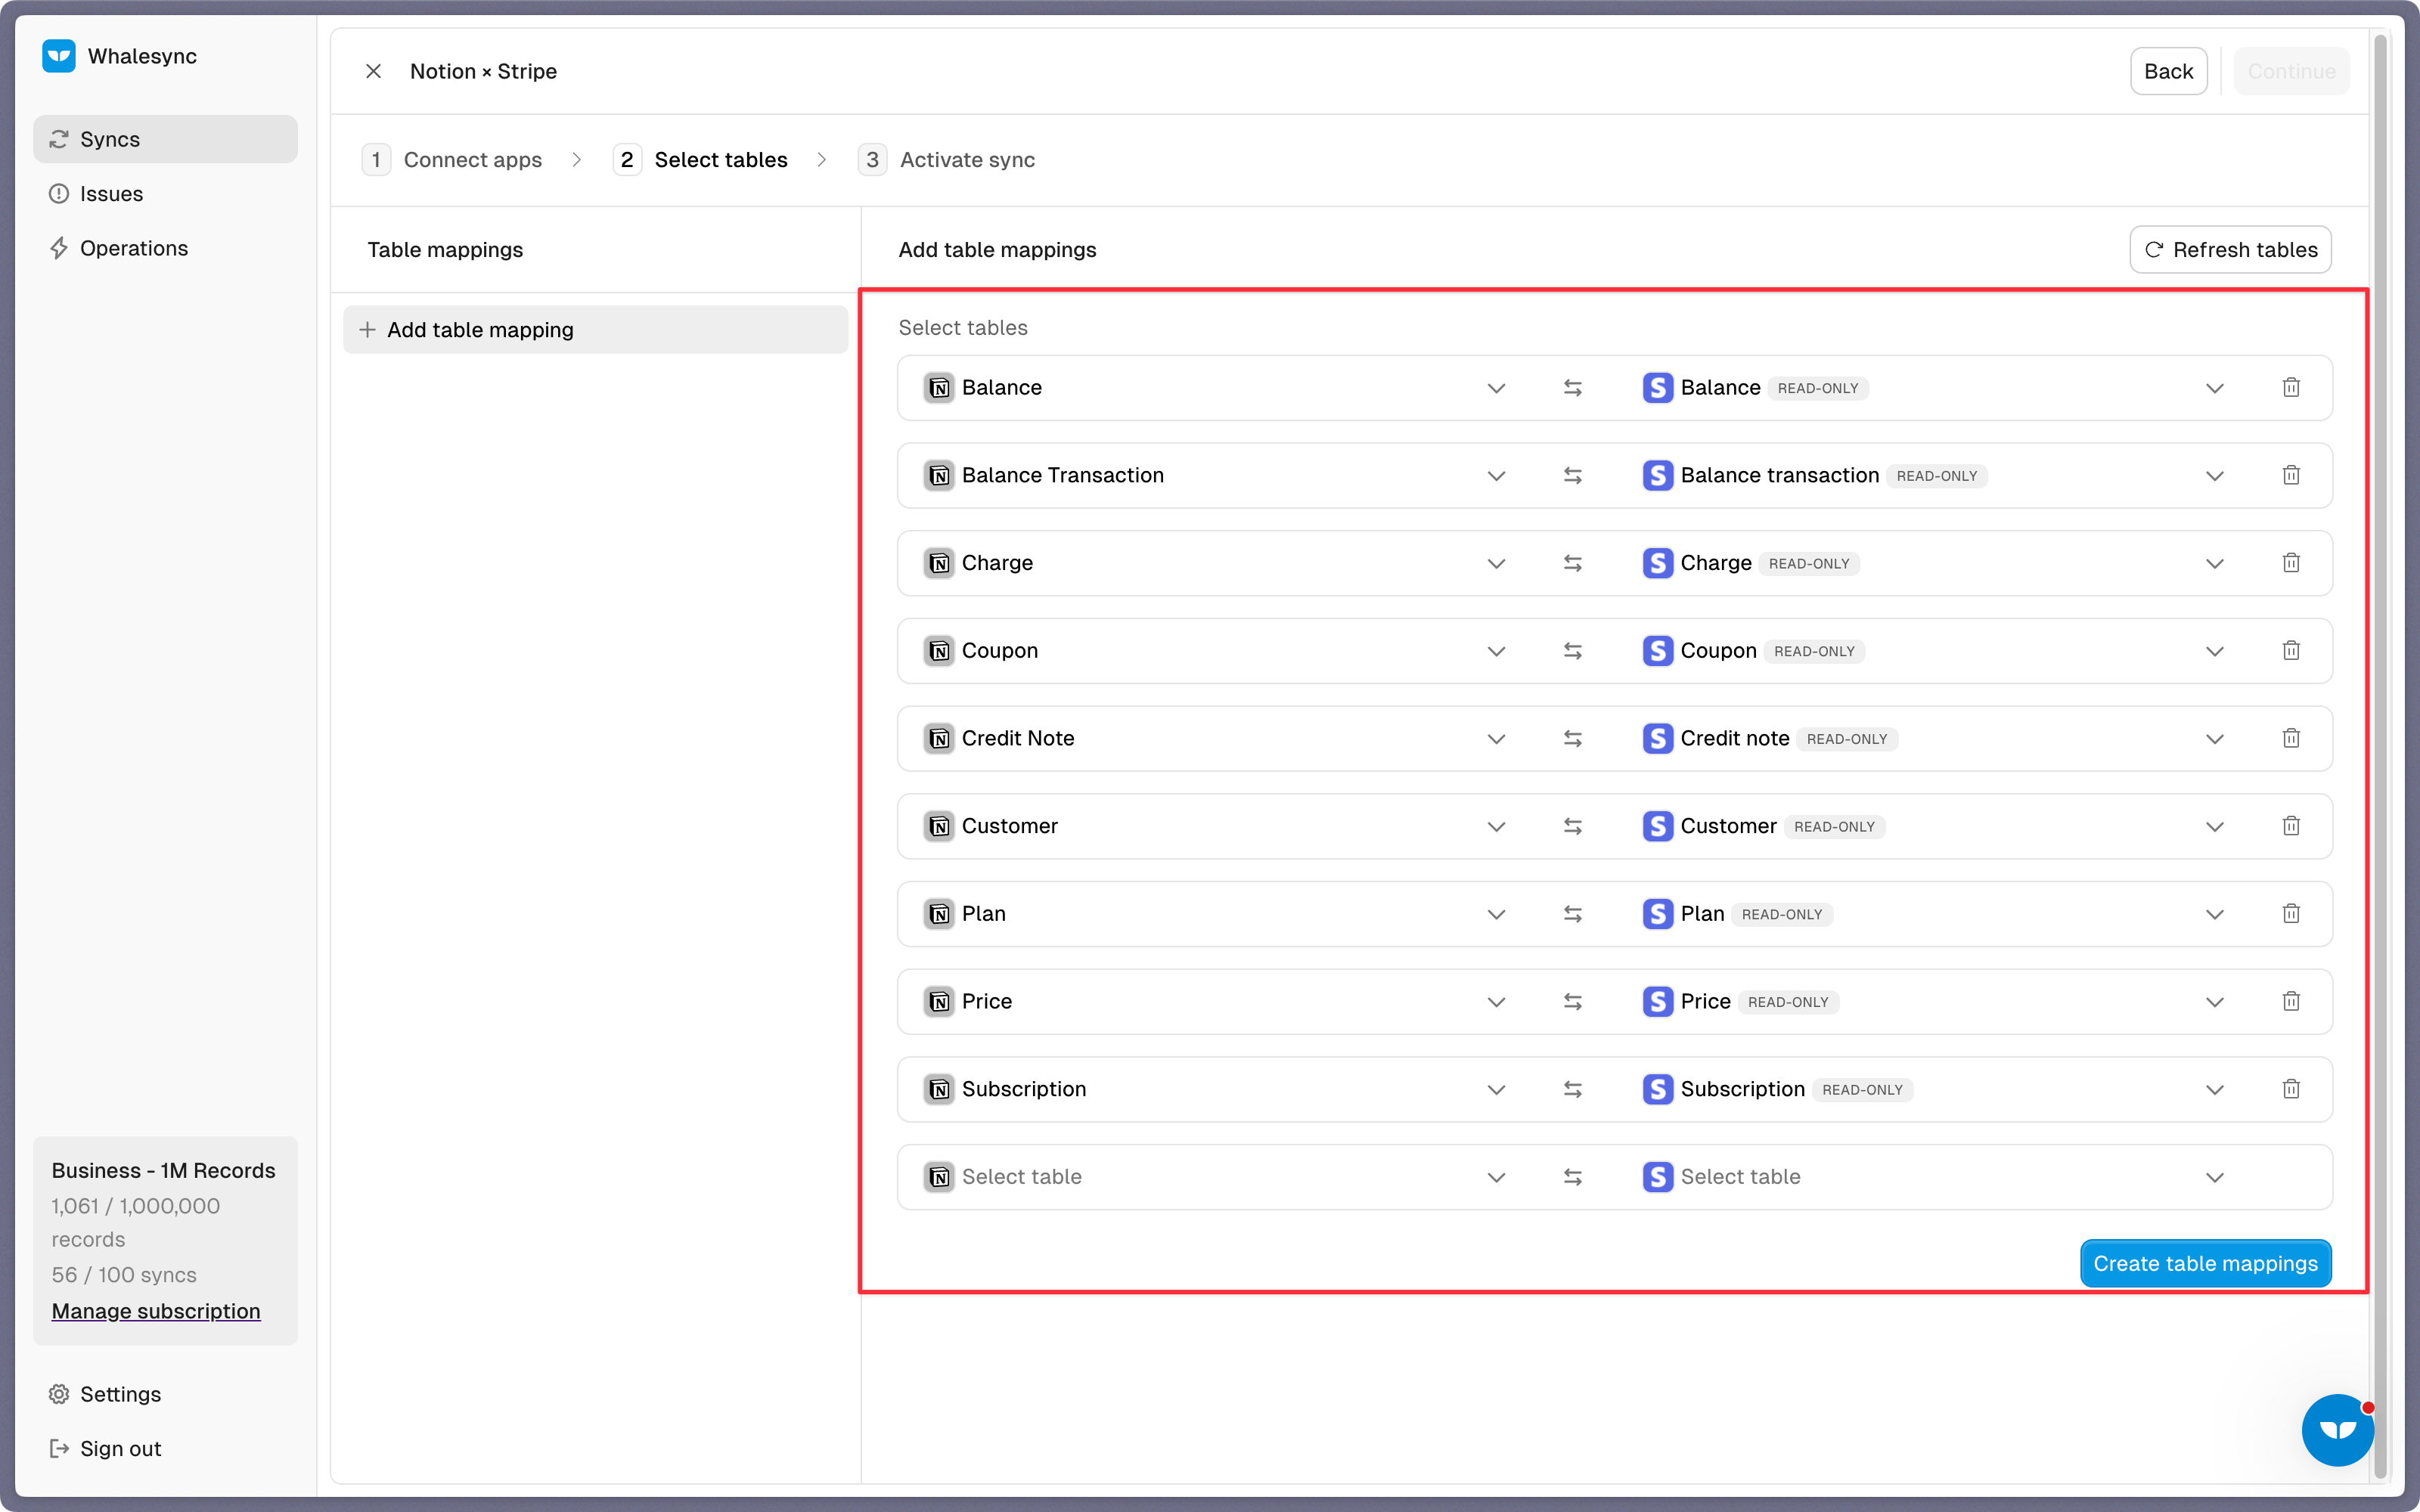Open Operations in sidebar
Screen dimensions: 2420x1512
[165, 248]
